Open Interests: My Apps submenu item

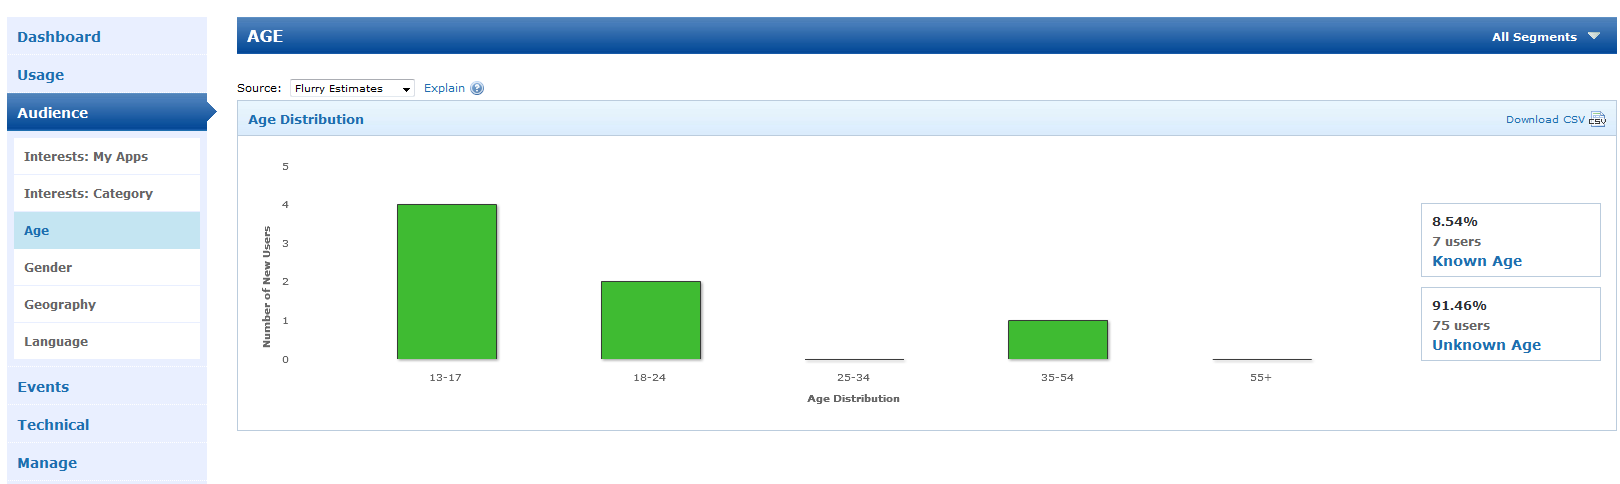pos(107,156)
